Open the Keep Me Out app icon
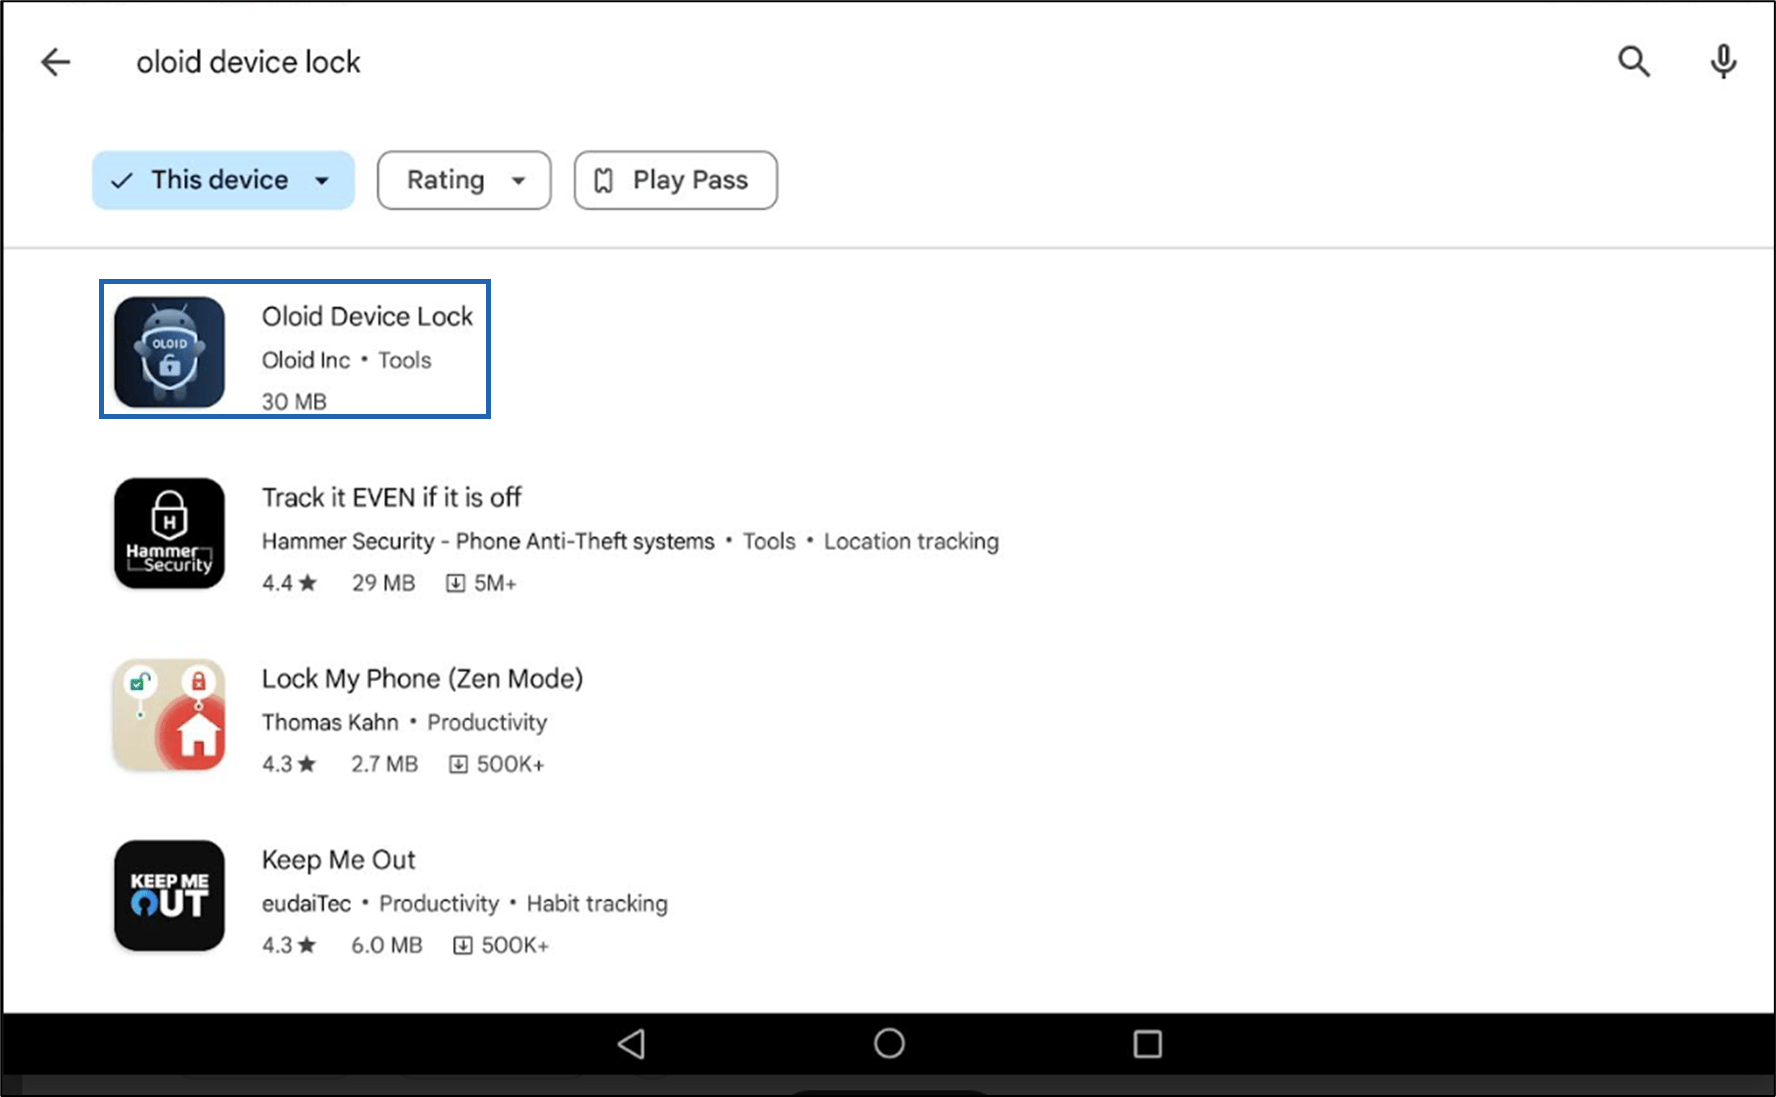 [169, 895]
